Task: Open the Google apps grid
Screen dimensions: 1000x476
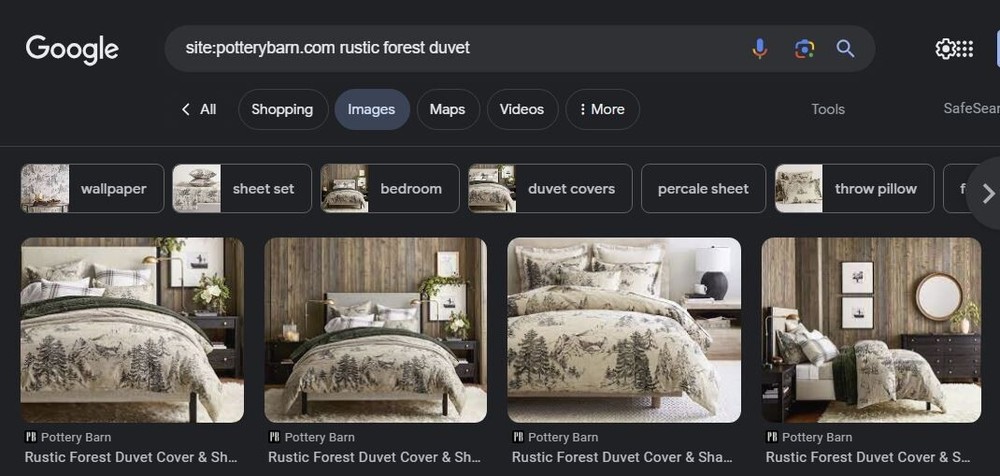Action: 965,48
